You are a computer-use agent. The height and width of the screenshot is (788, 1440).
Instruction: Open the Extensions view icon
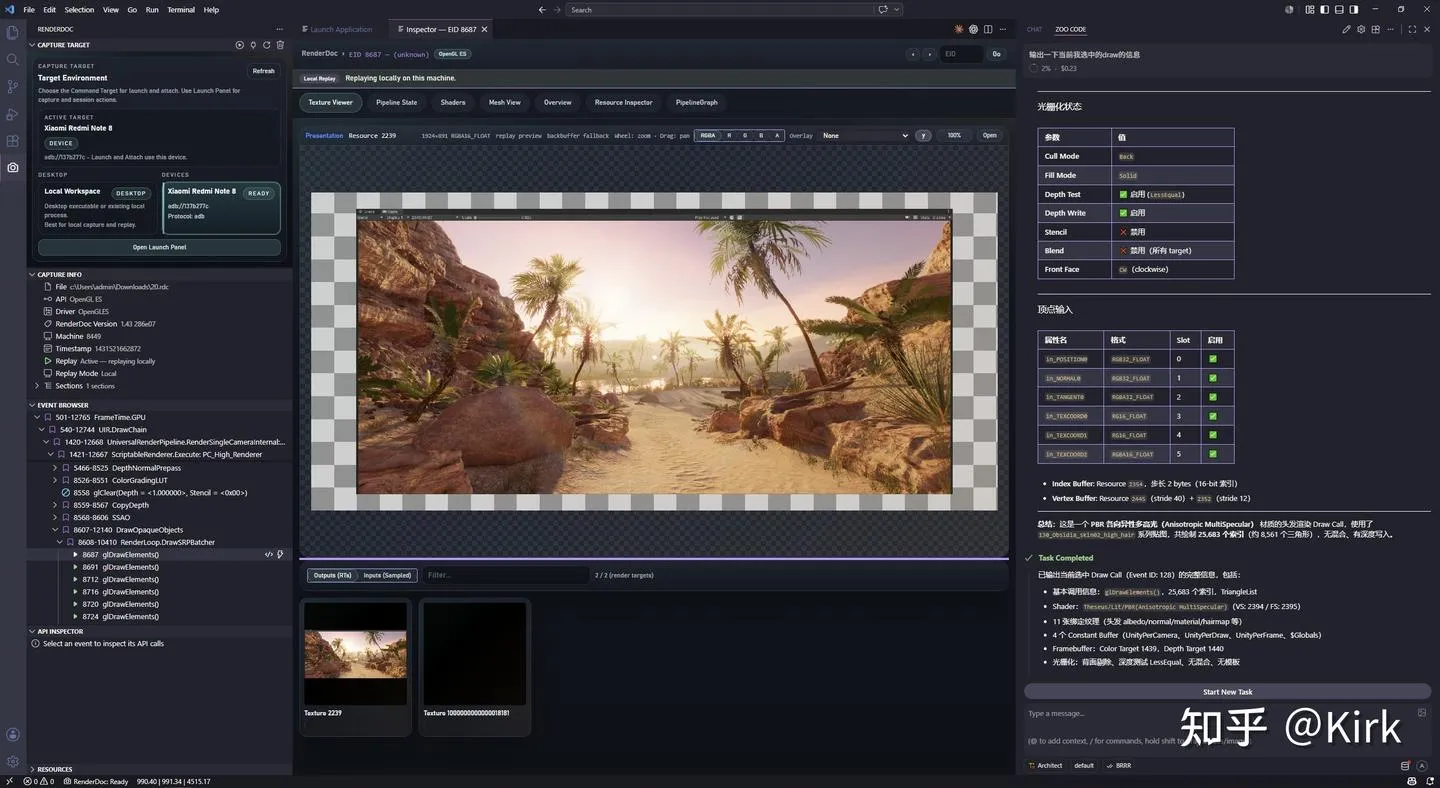(13, 141)
